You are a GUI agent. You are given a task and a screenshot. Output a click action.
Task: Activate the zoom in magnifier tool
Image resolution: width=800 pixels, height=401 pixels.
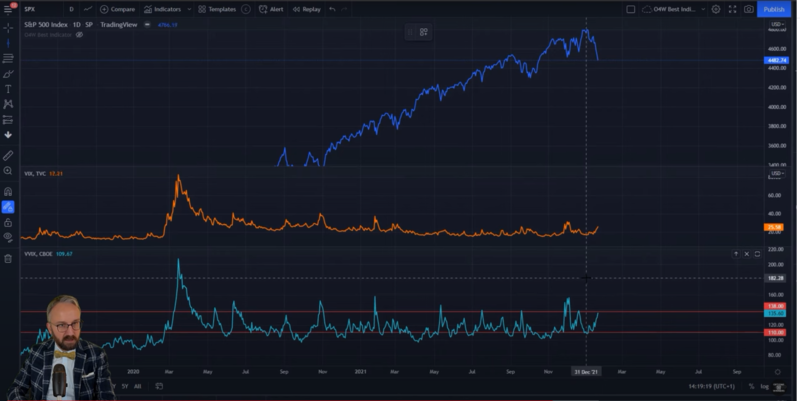point(8,171)
